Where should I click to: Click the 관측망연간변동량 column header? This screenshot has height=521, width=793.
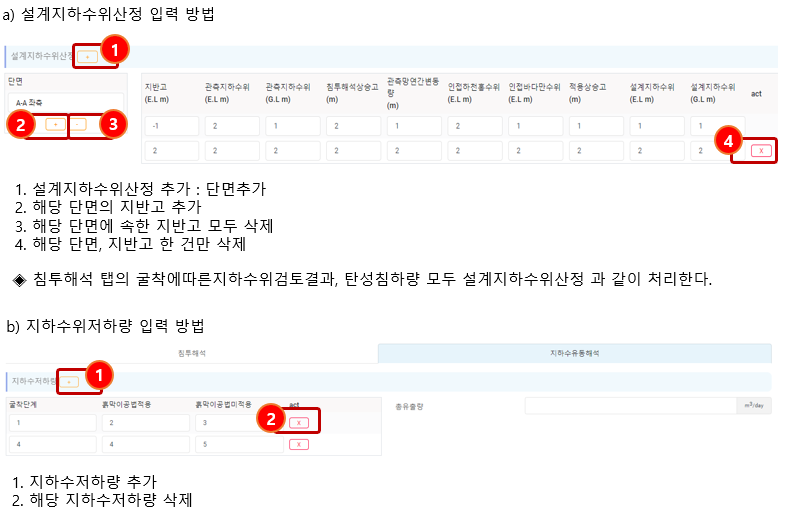[x=413, y=93]
